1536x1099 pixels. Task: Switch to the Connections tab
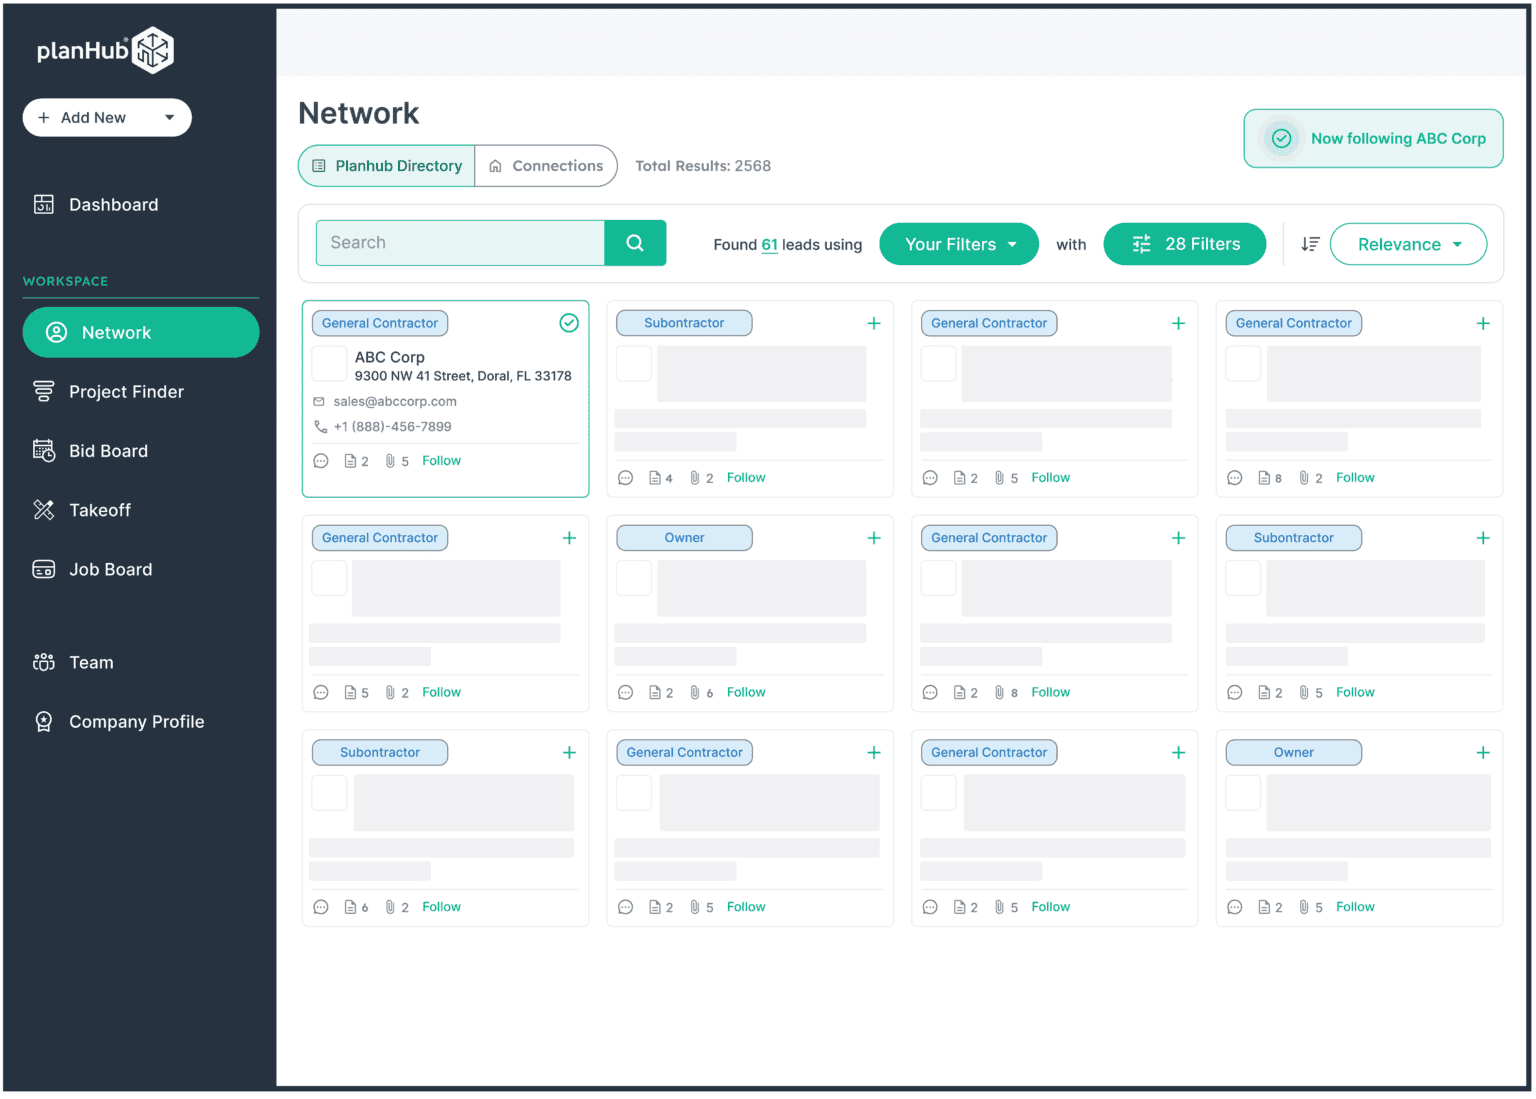pyautogui.click(x=546, y=165)
